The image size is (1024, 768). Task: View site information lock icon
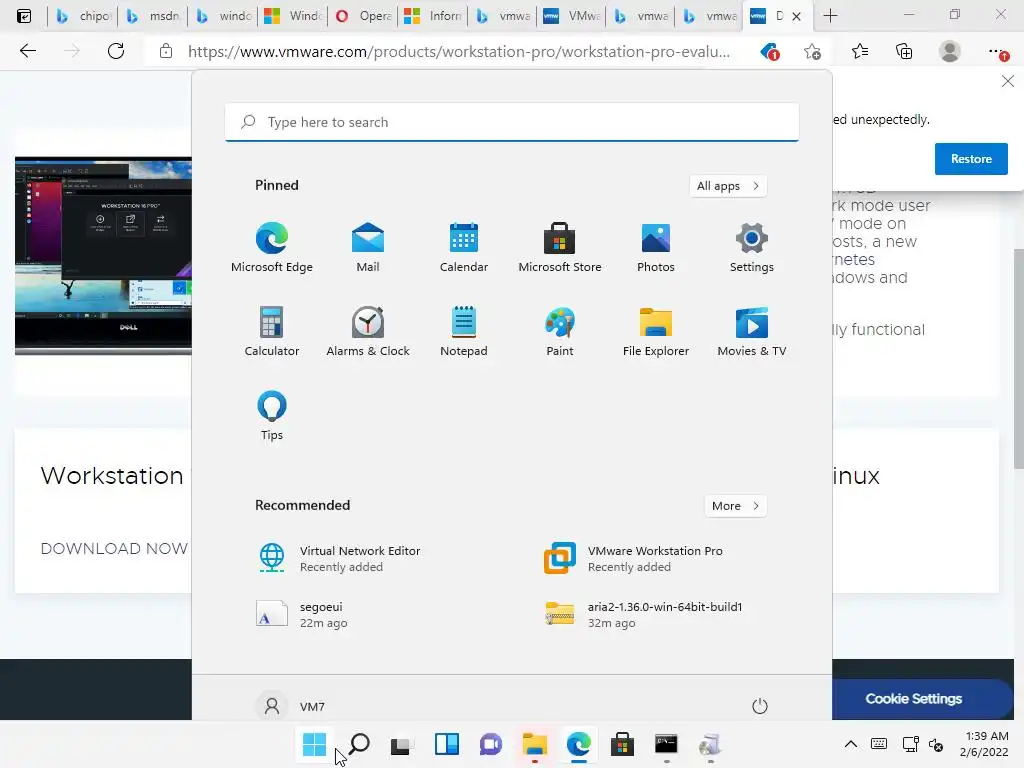tap(166, 51)
